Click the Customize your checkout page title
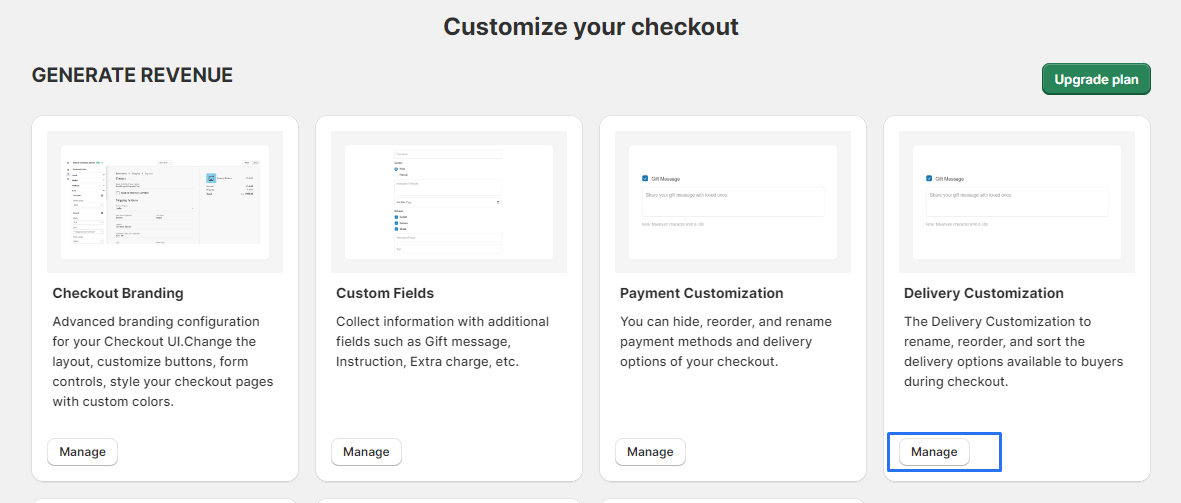This screenshot has height=503, width=1181. [590, 26]
